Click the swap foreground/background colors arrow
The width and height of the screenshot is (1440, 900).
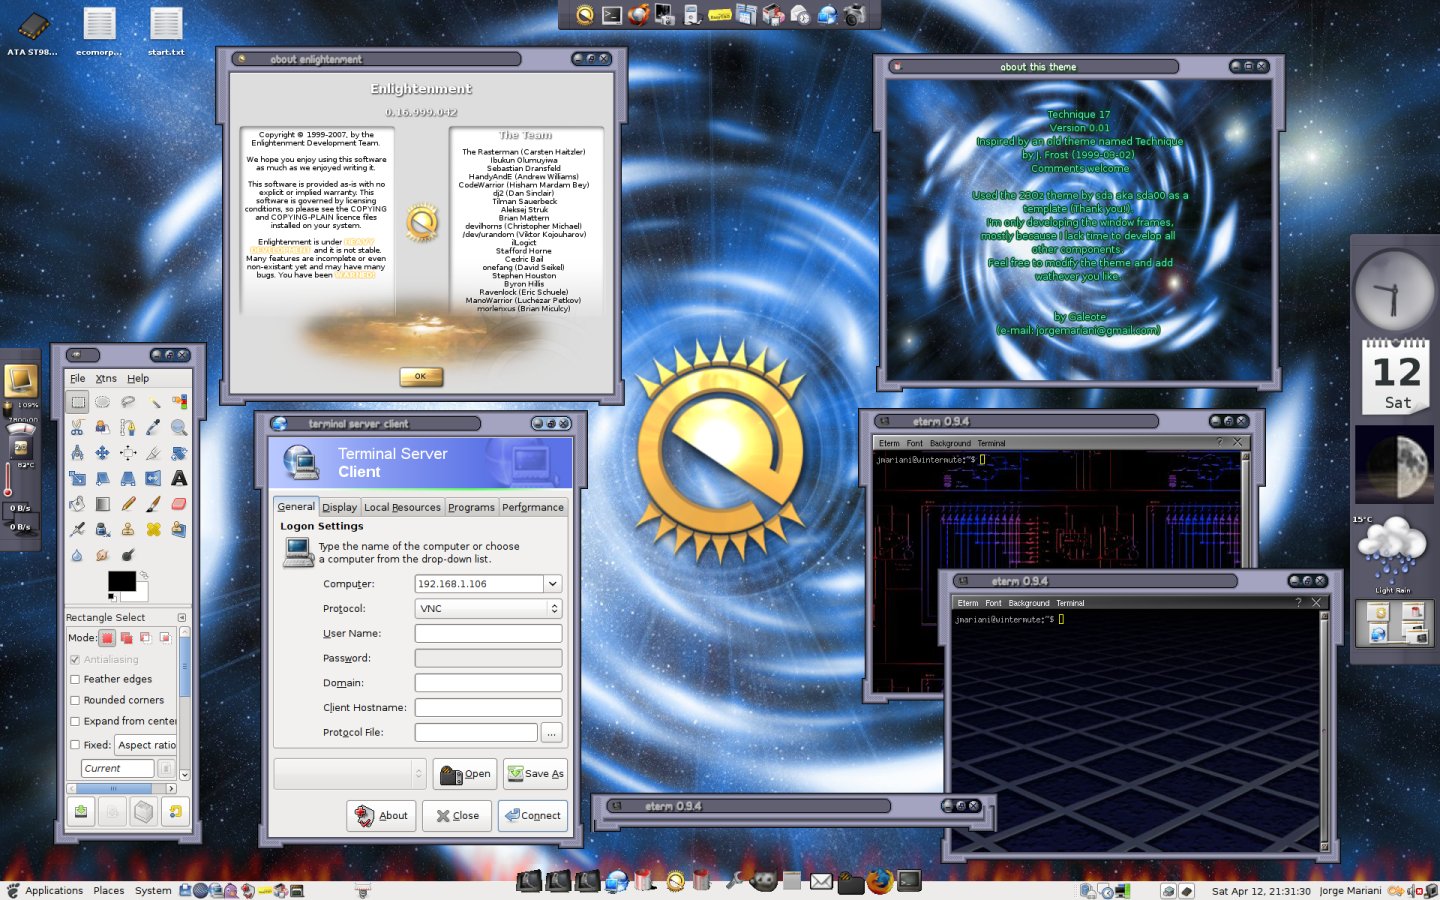(x=144, y=575)
